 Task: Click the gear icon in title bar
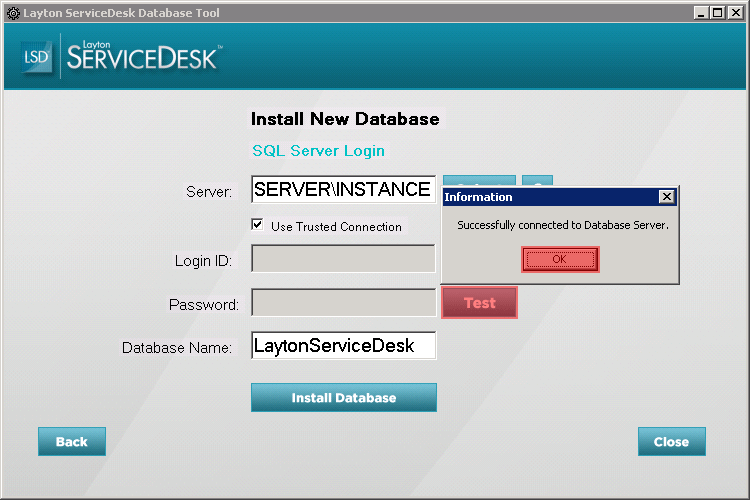[x=13, y=13]
